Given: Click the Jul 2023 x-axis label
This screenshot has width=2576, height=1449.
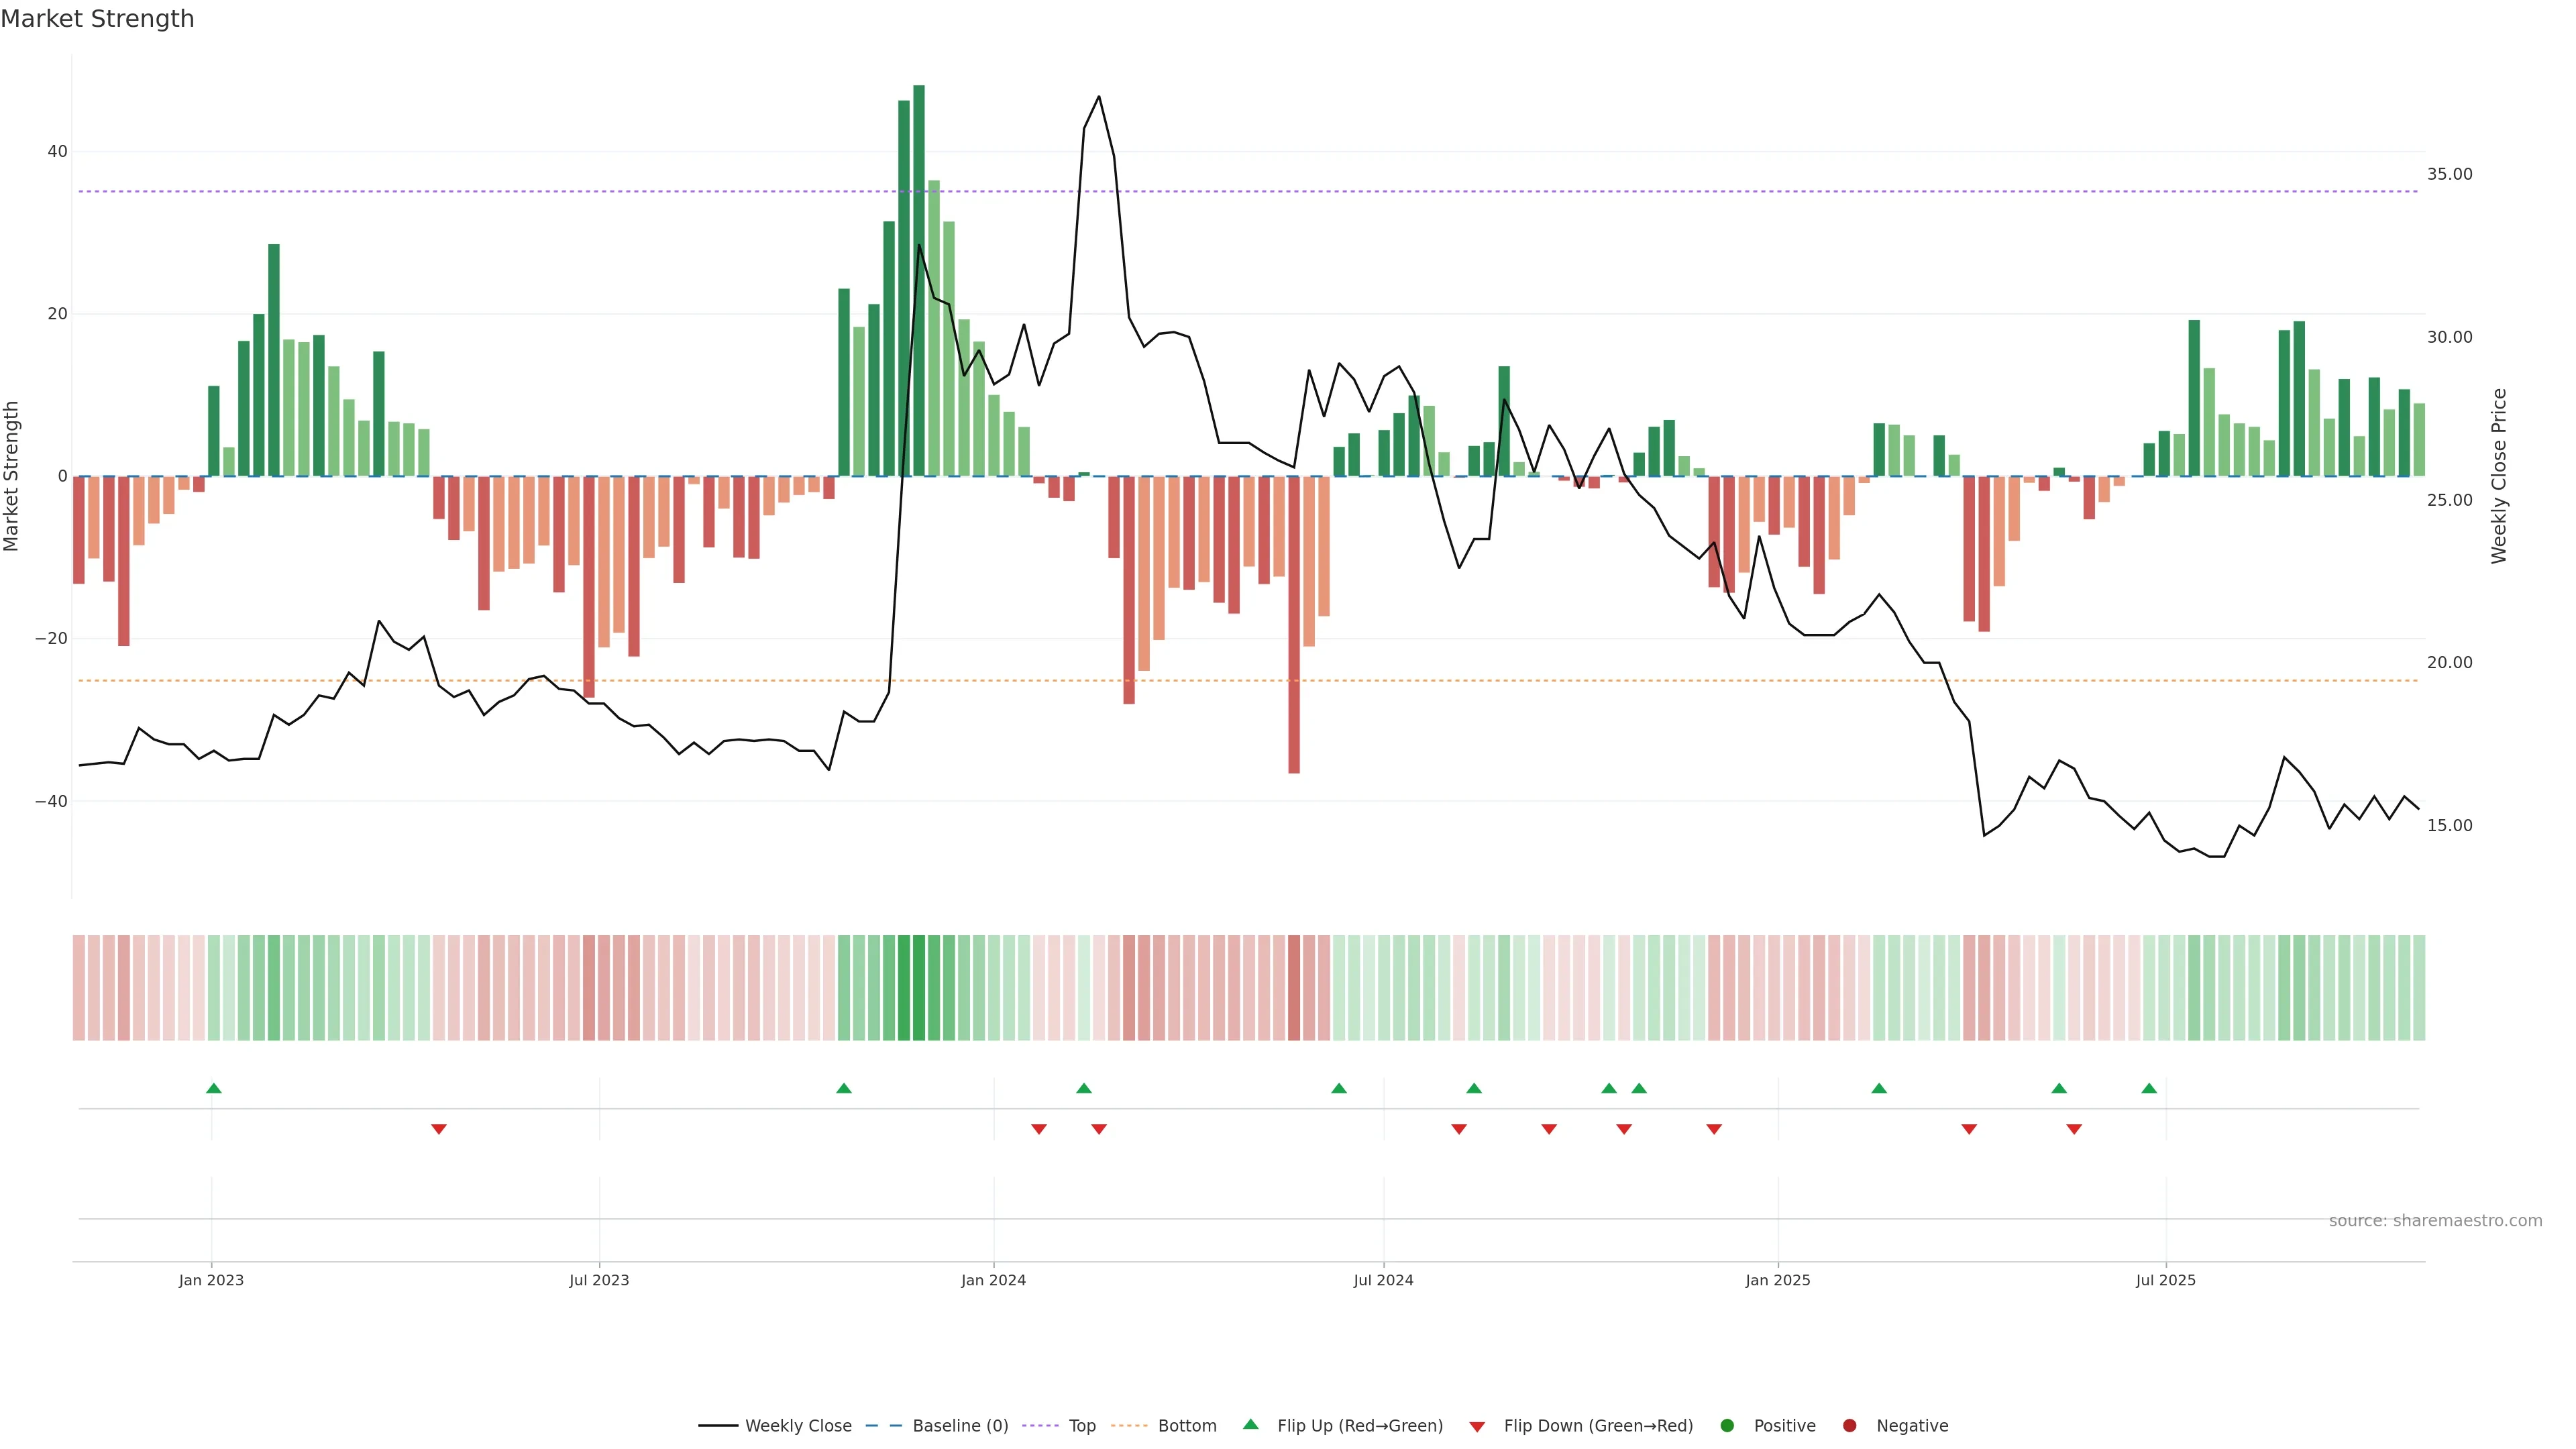Looking at the screenshot, I should 599,1280.
